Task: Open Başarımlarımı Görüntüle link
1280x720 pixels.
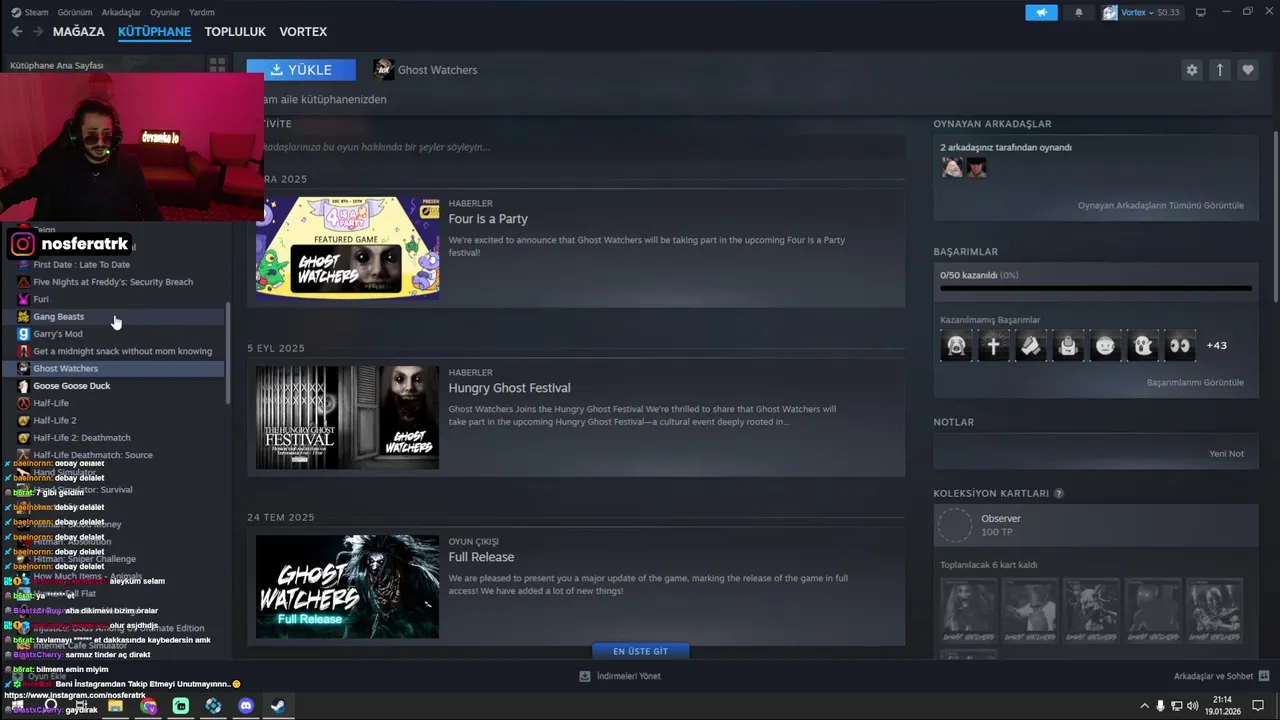Action: point(1195,382)
